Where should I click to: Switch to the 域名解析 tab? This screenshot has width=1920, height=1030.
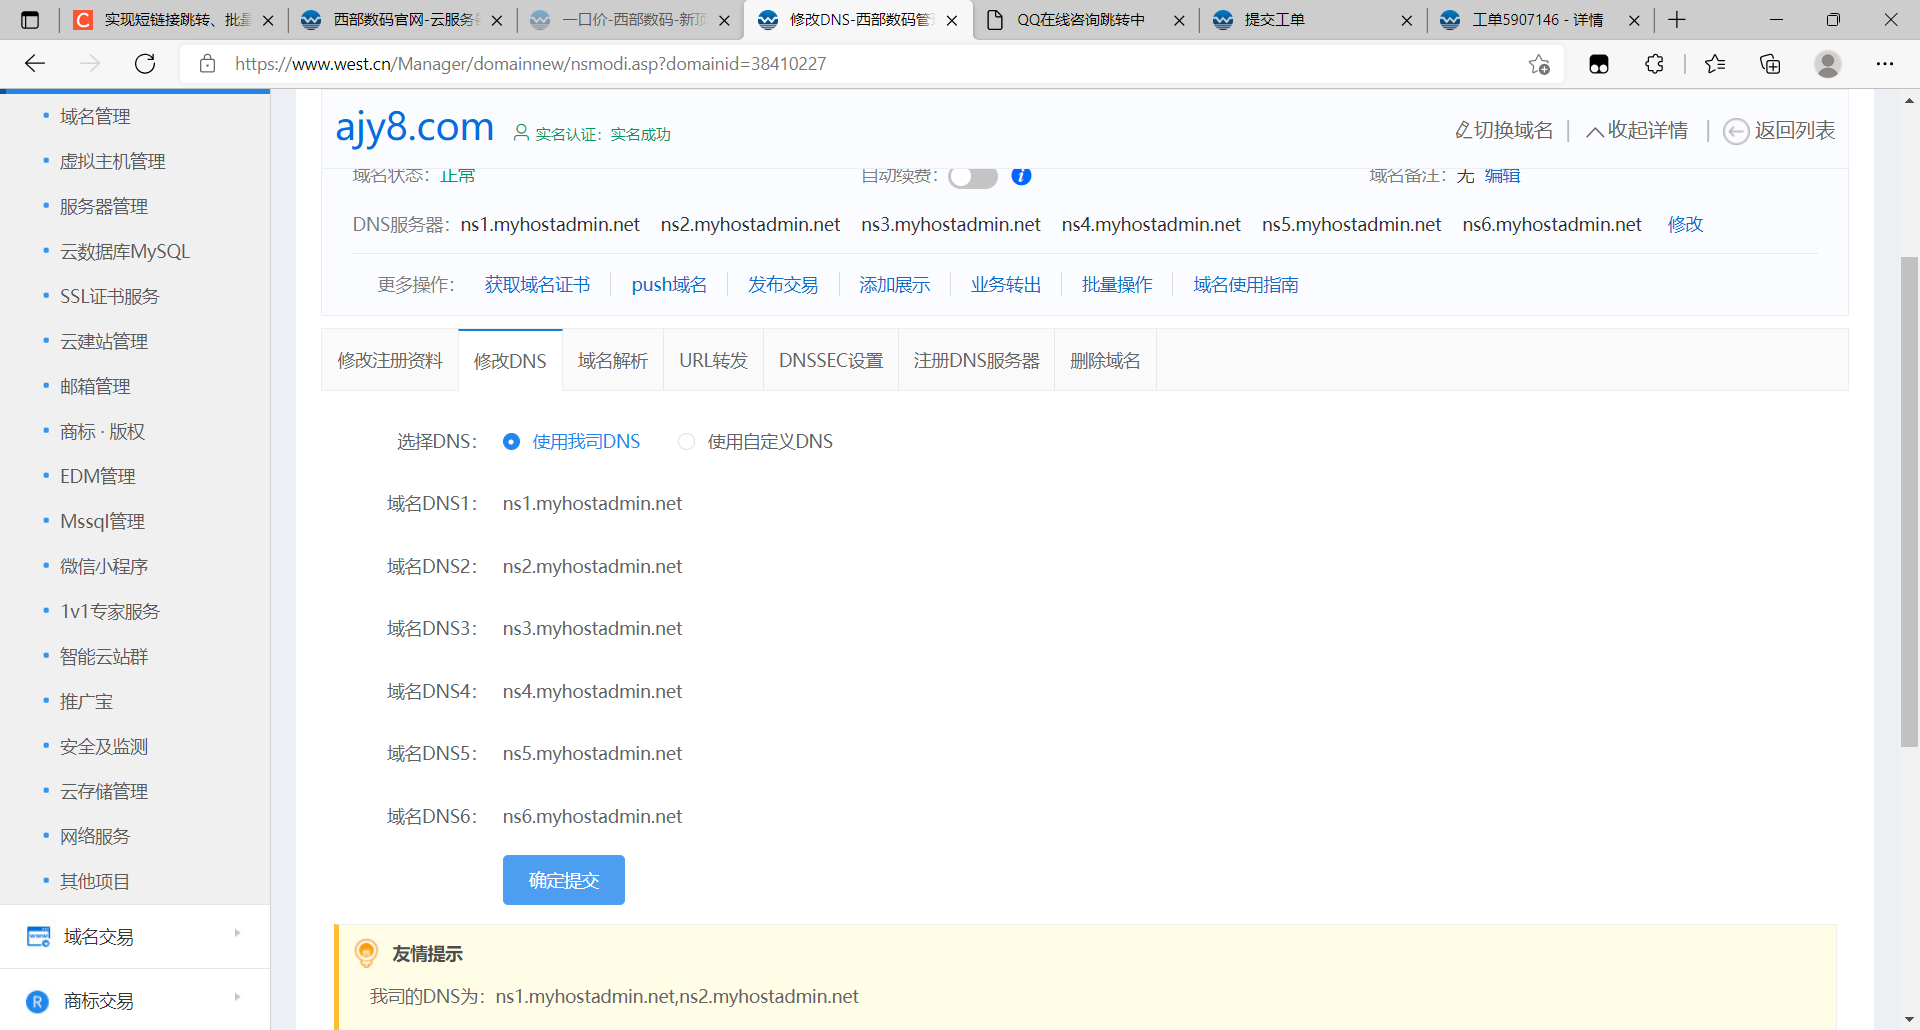(x=612, y=361)
